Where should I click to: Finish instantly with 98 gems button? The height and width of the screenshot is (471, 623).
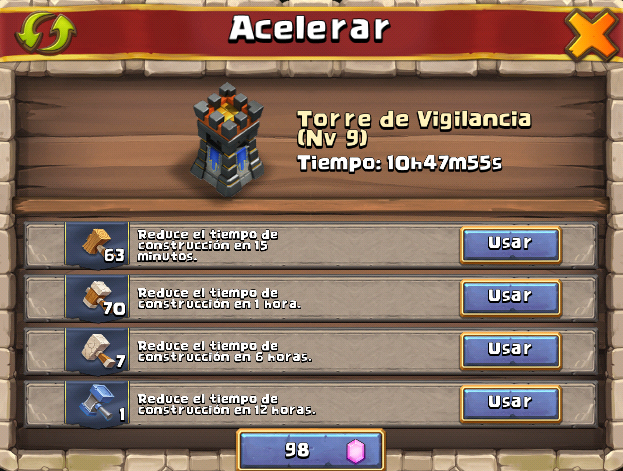point(311,450)
